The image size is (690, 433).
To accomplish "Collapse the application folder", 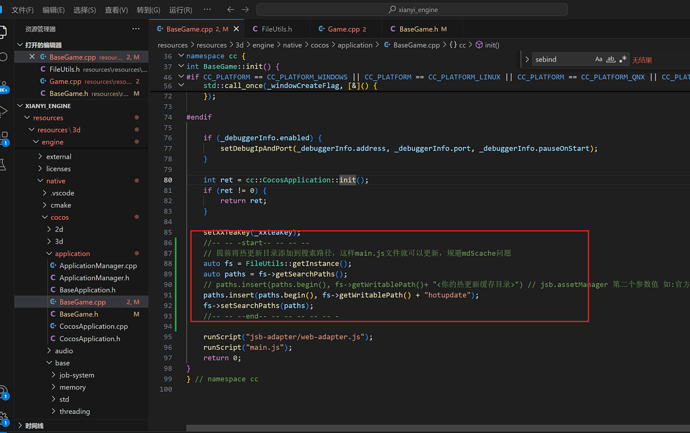I will 72,253.
